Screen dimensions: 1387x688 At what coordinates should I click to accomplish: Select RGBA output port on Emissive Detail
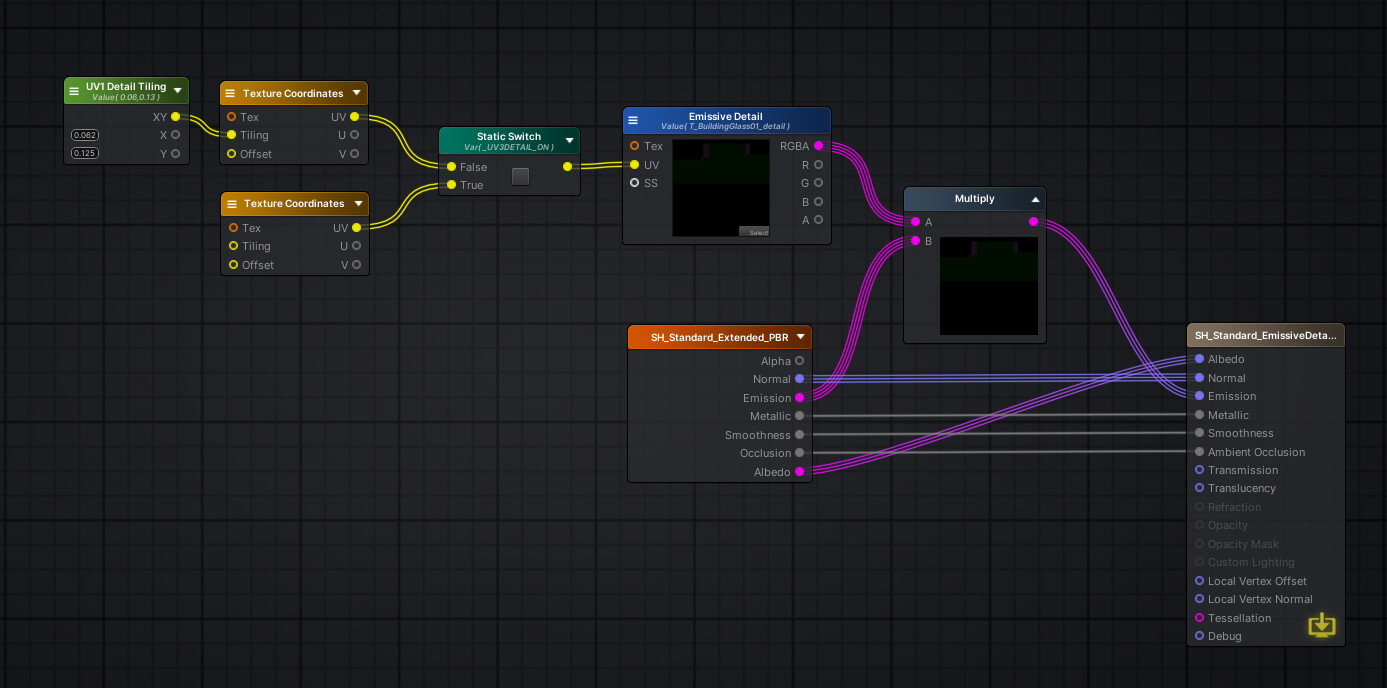pyautogui.click(x=819, y=146)
